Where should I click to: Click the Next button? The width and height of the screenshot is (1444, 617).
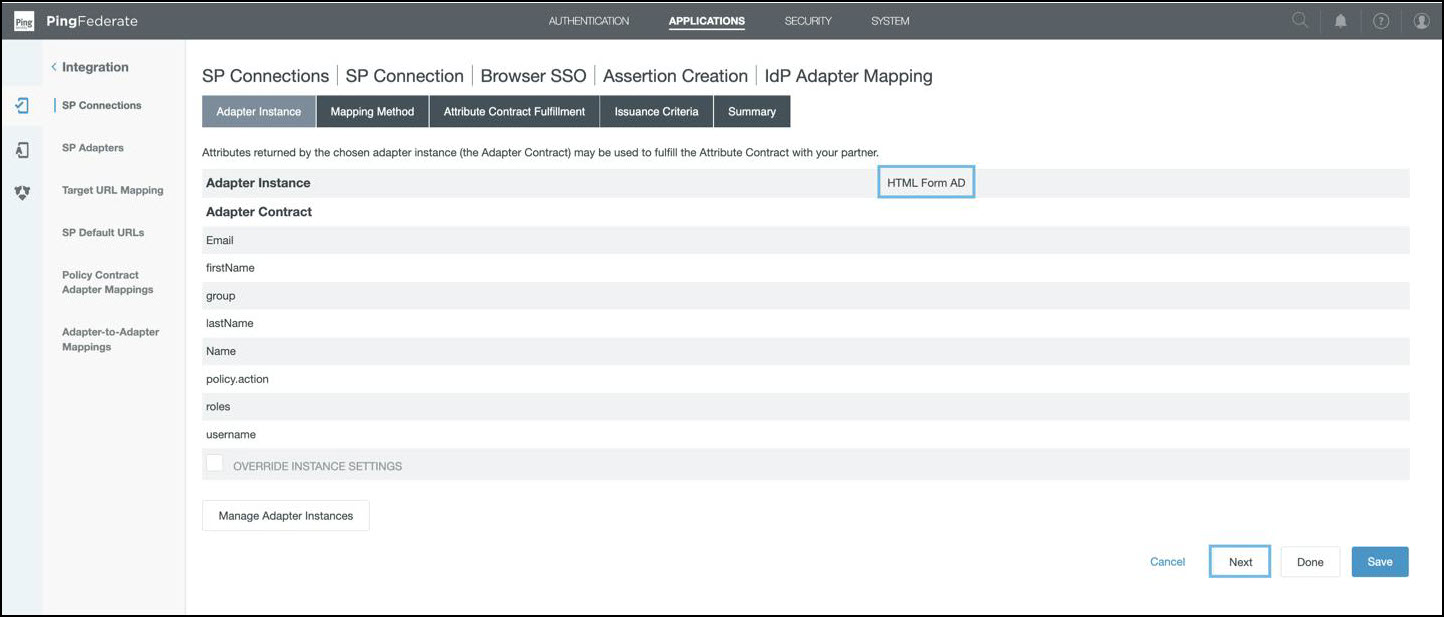click(1240, 562)
